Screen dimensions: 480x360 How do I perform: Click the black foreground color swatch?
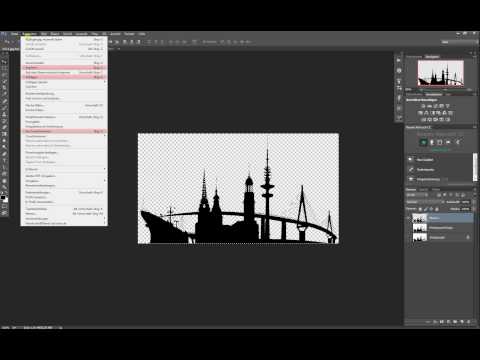click(3, 198)
